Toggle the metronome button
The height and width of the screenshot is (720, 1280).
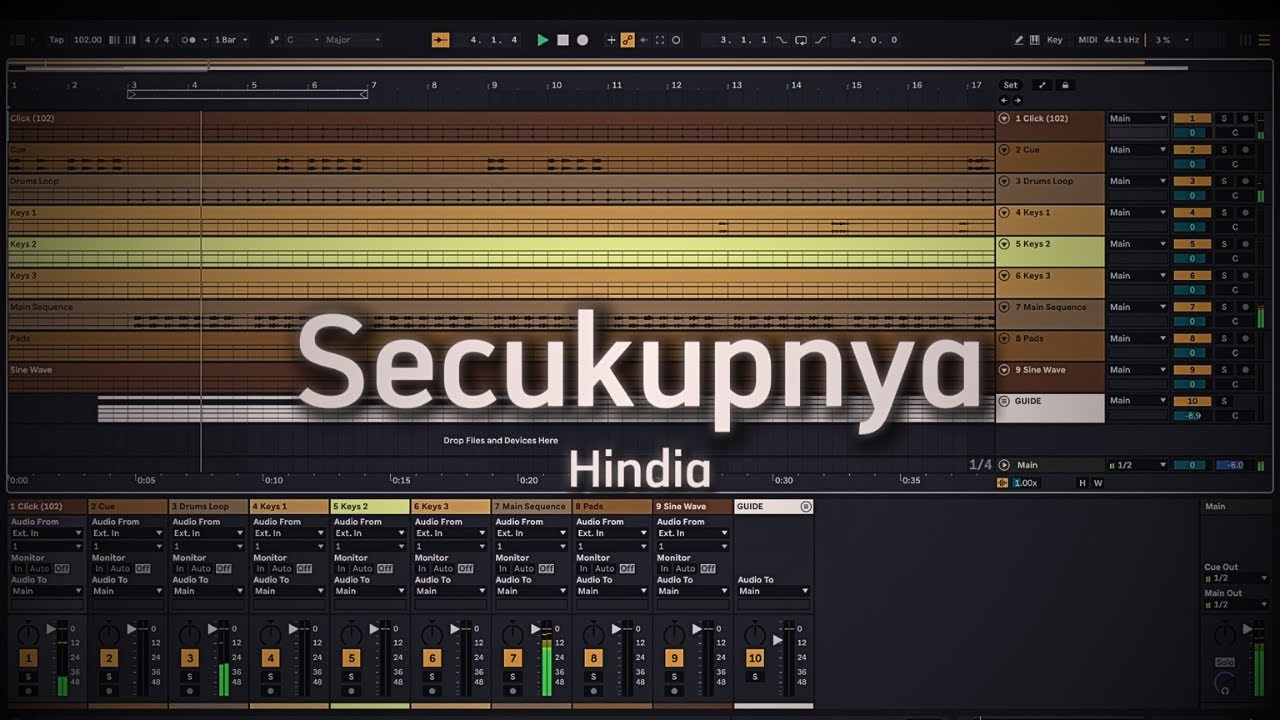(188, 40)
